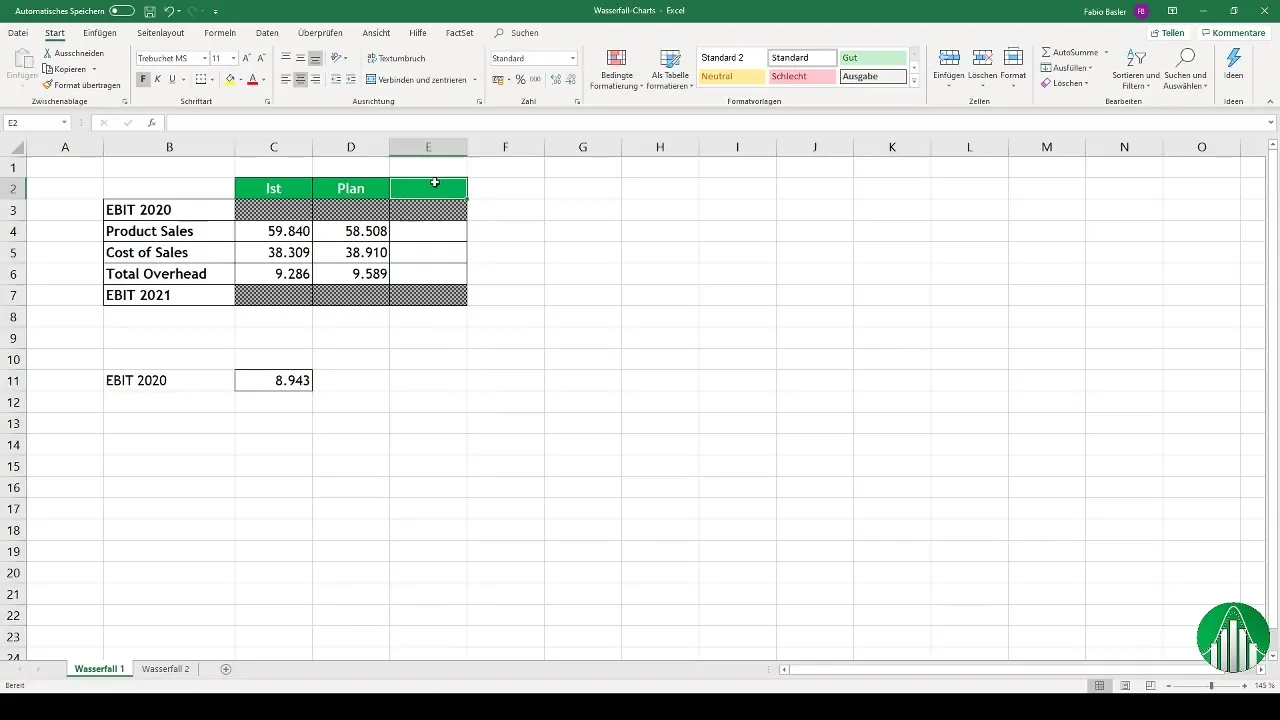Click the increase indent icon
This screenshot has width=1280, height=720.
pyautogui.click(x=351, y=79)
